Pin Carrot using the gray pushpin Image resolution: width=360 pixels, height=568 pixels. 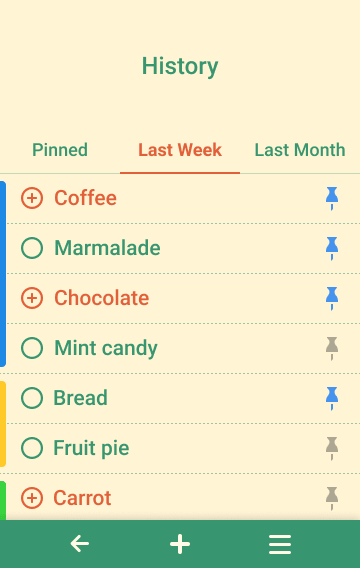tap(332, 498)
